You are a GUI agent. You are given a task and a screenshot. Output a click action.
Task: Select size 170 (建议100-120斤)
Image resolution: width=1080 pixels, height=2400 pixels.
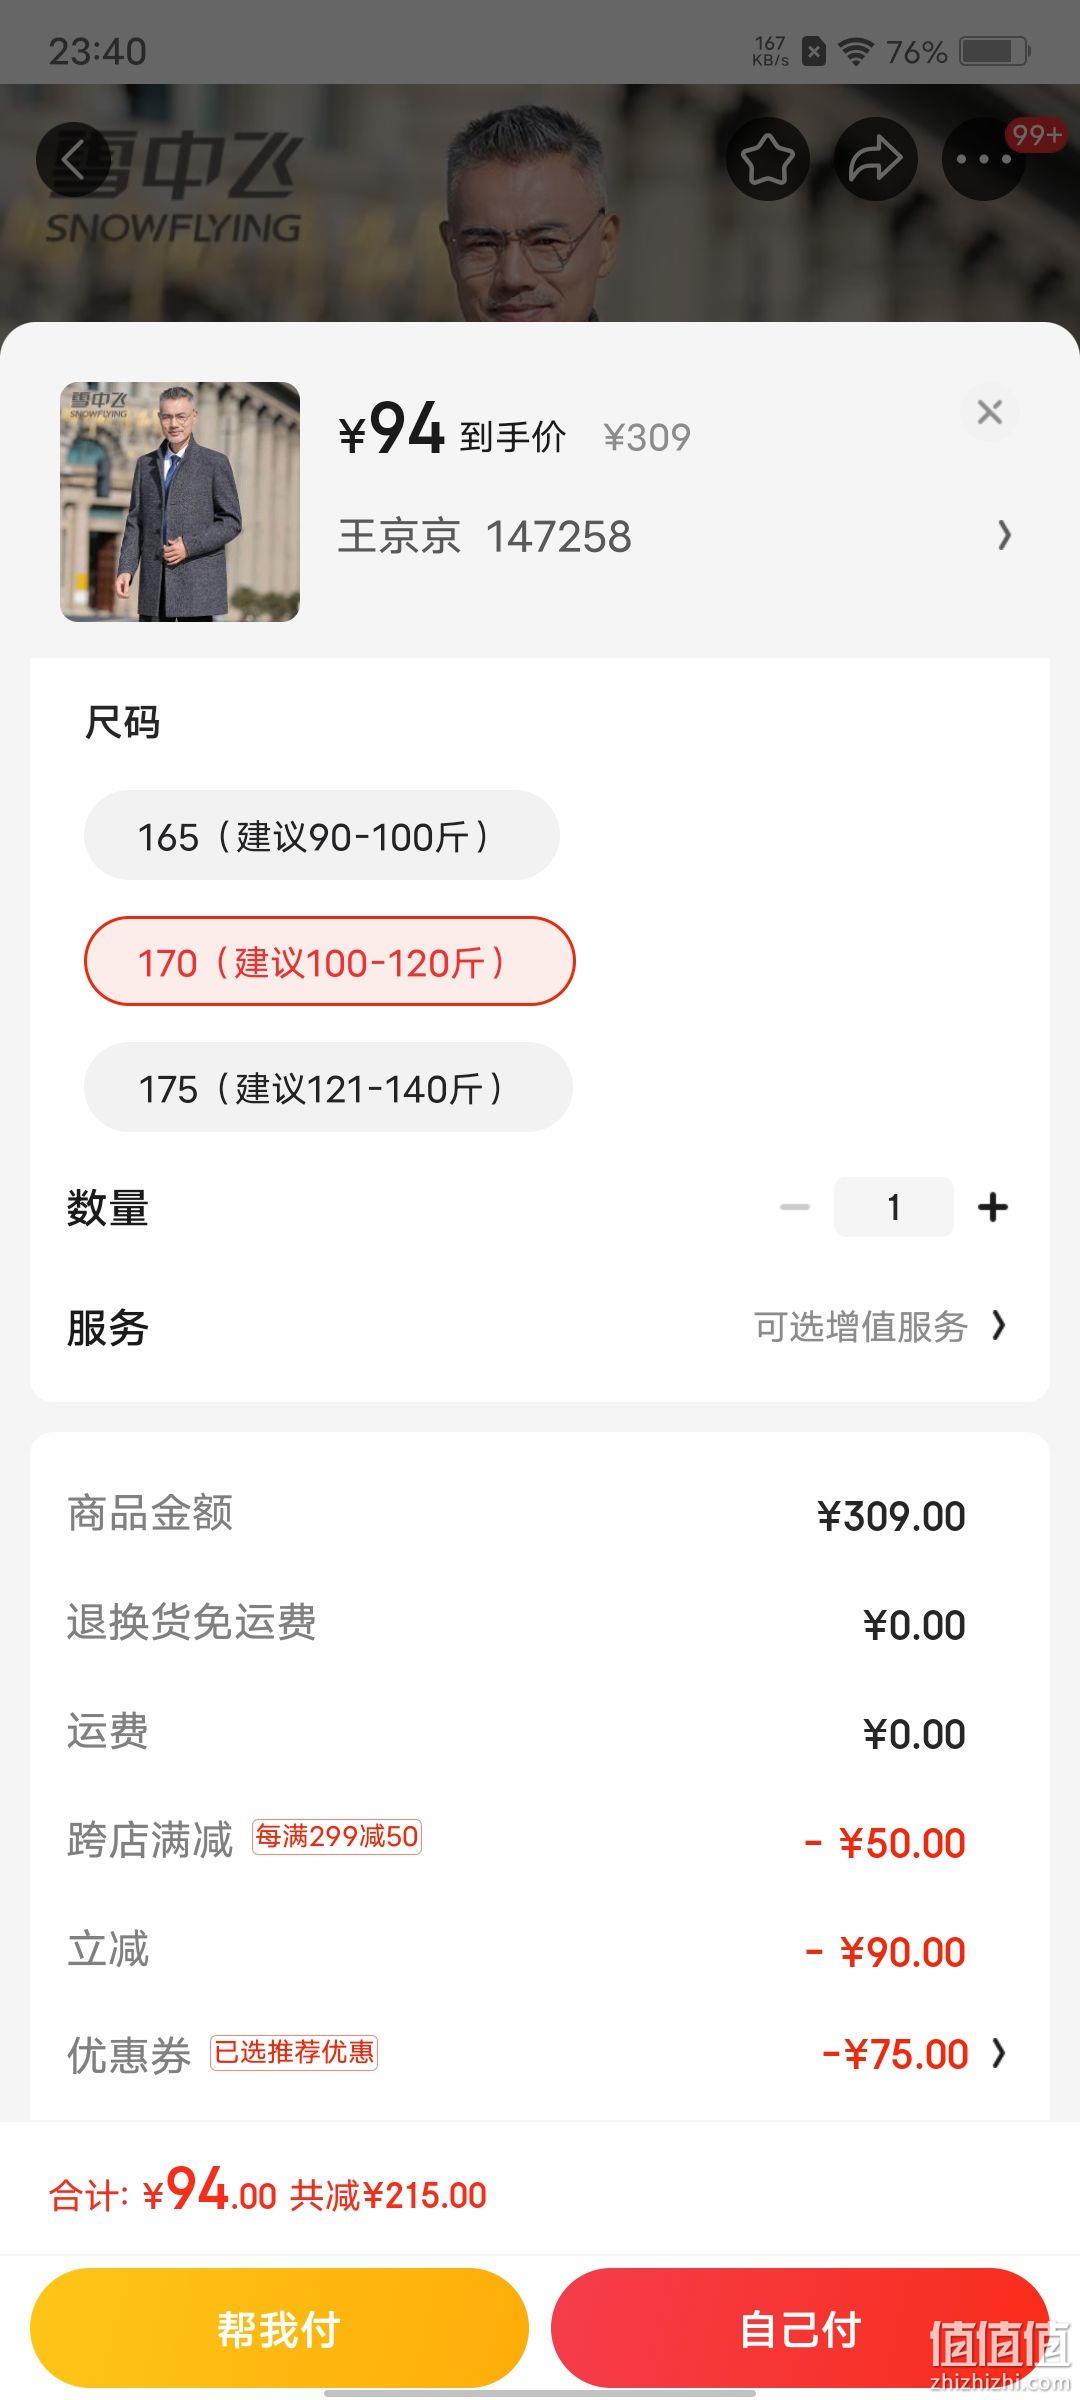click(x=329, y=961)
